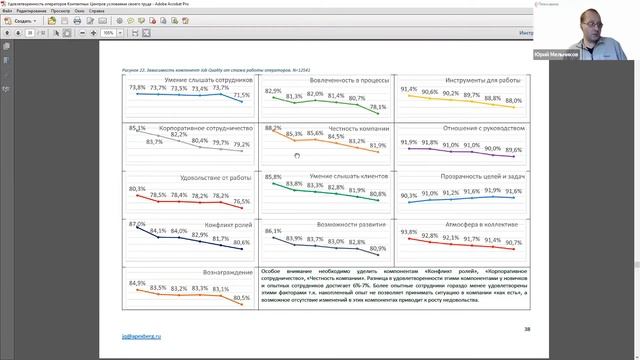
Task: Open the Файл menu
Action: 7,11
